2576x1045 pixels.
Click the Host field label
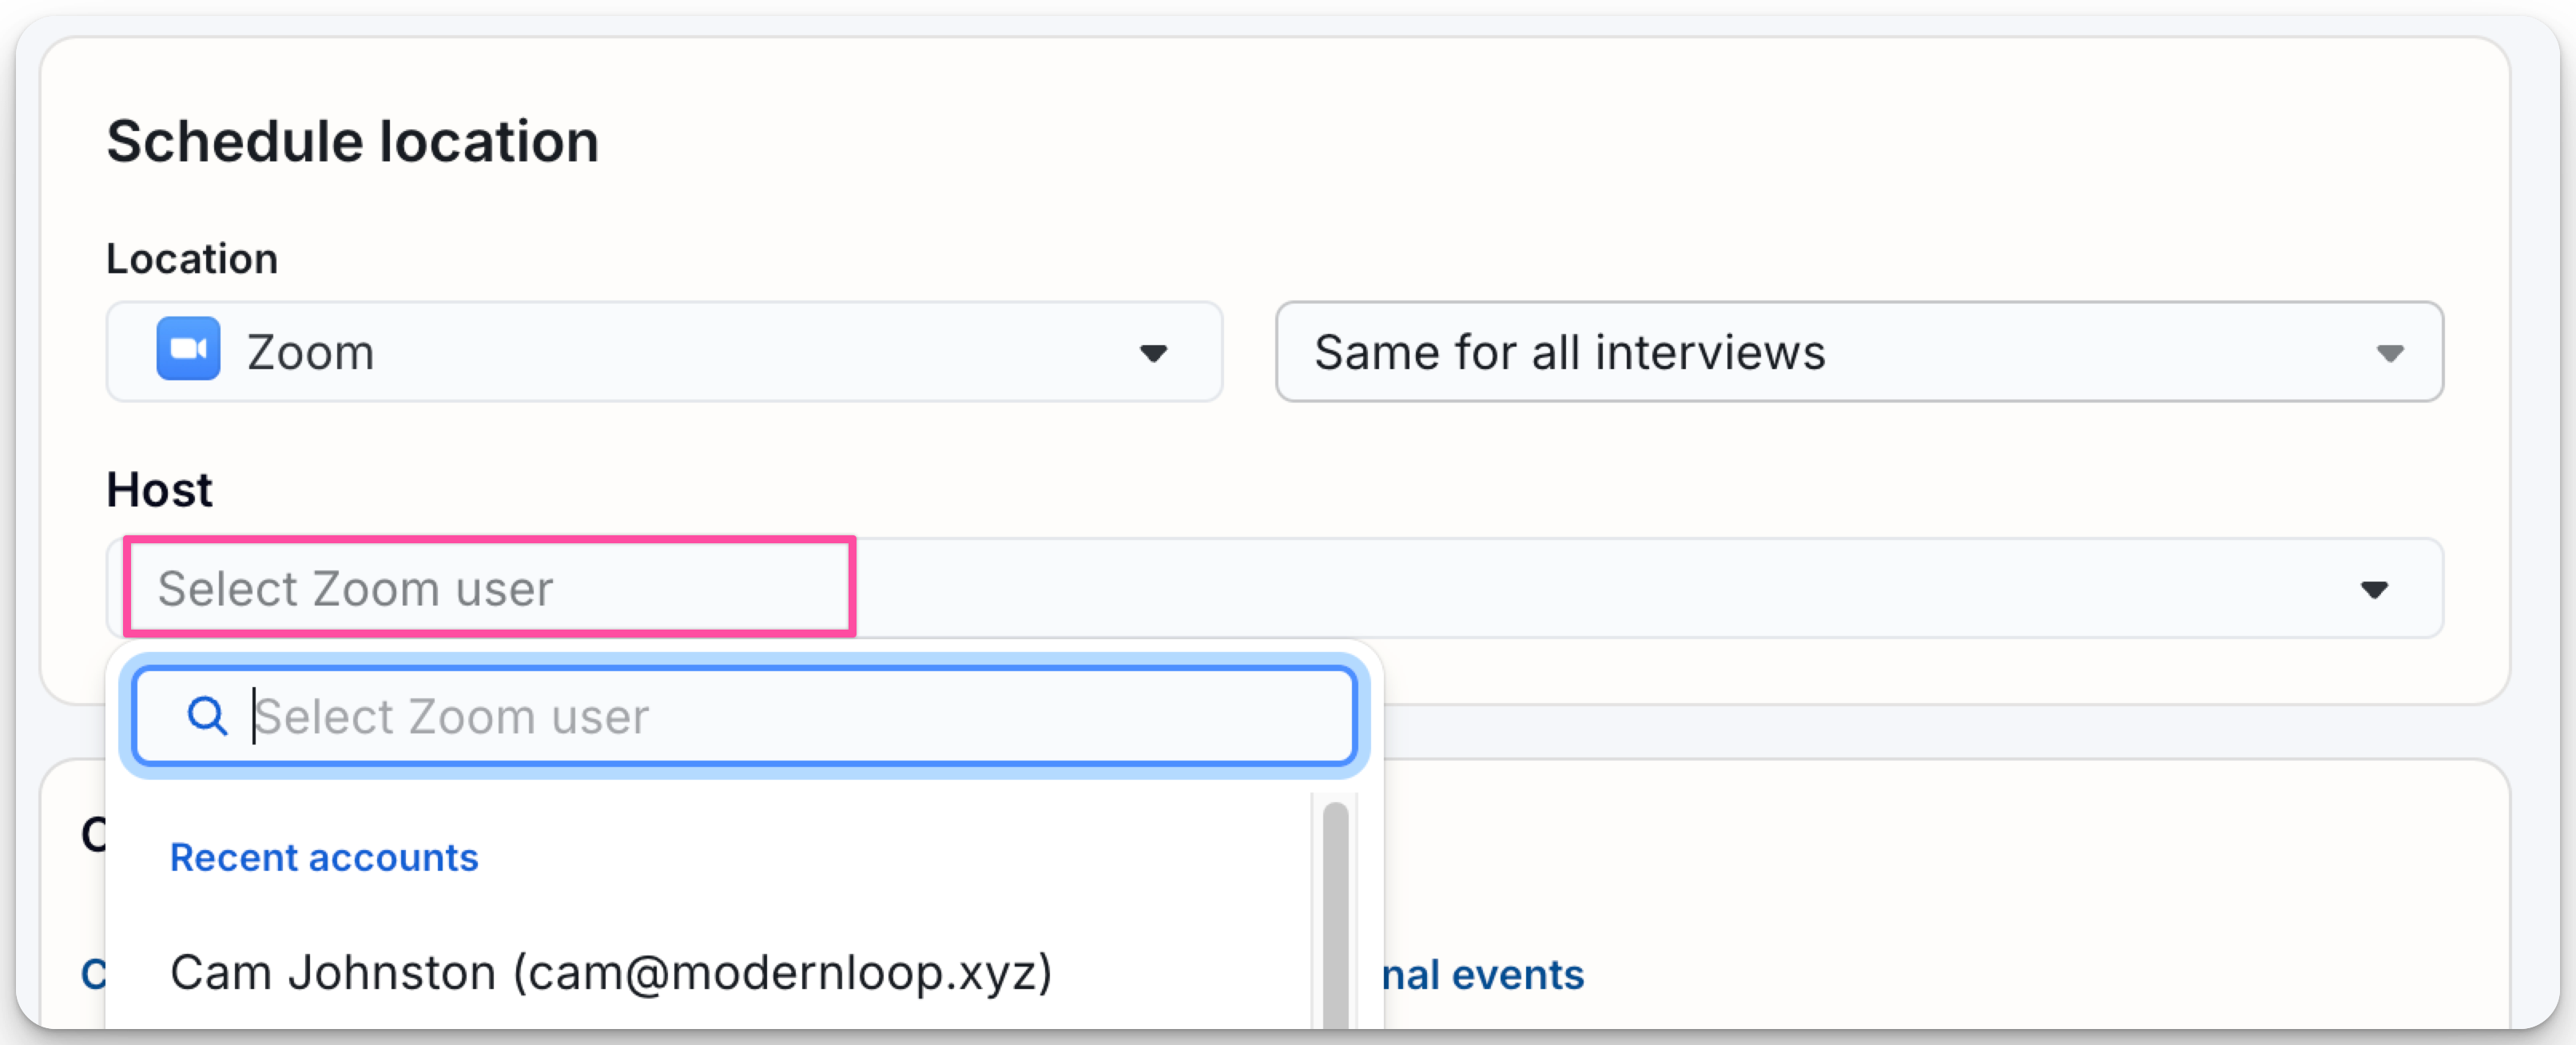click(159, 490)
